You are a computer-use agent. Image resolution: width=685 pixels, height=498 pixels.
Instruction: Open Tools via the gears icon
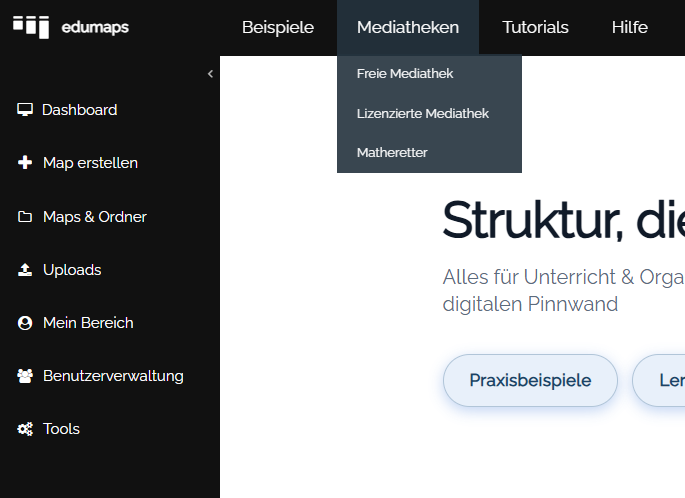pyautogui.click(x=25, y=429)
